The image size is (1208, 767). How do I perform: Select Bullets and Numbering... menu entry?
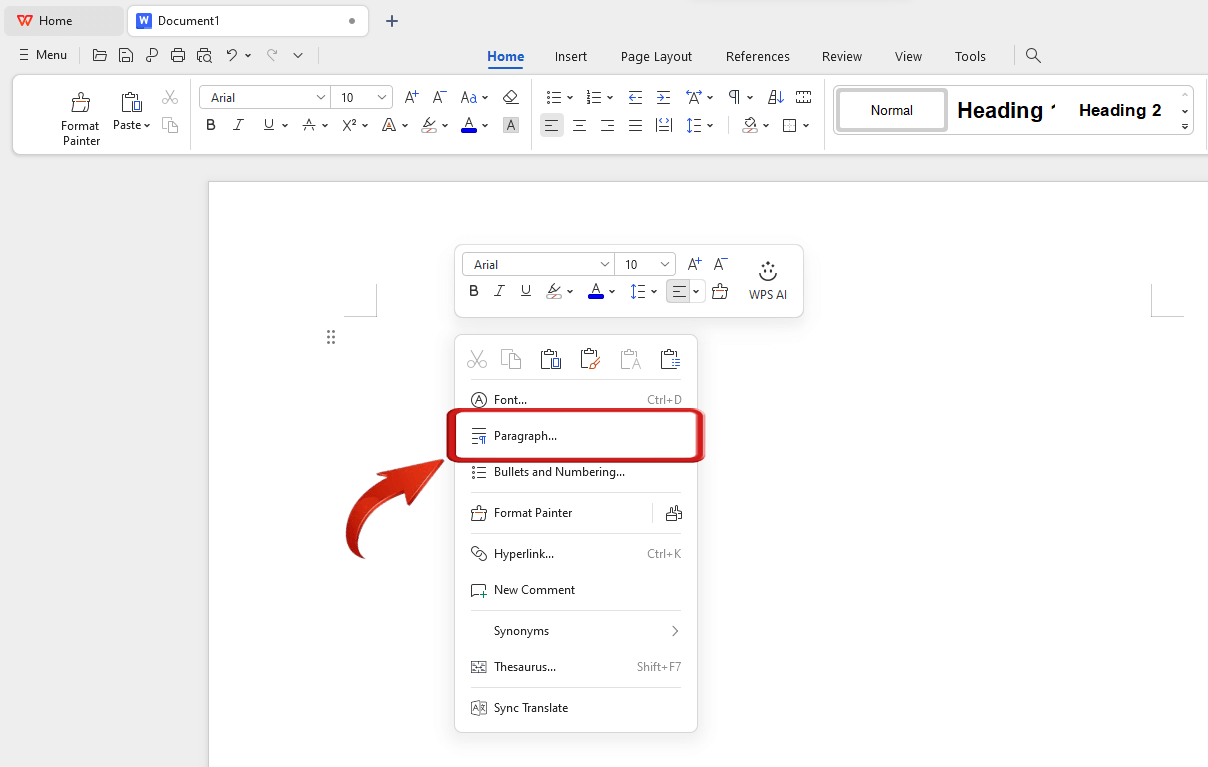click(x=576, y=472)
